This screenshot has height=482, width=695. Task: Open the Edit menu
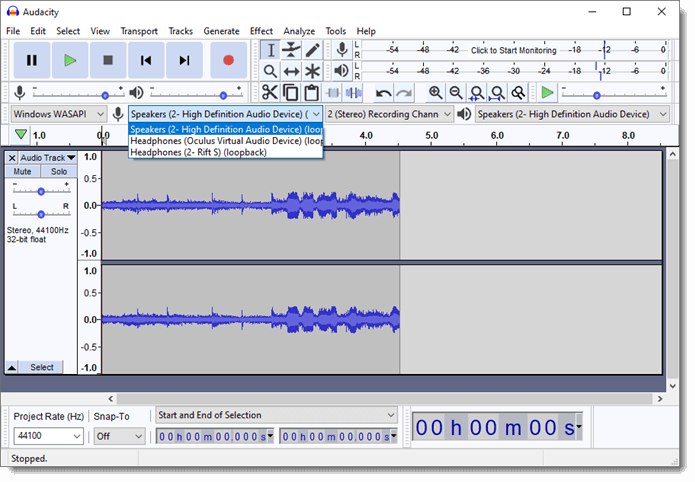click(38, 31)
